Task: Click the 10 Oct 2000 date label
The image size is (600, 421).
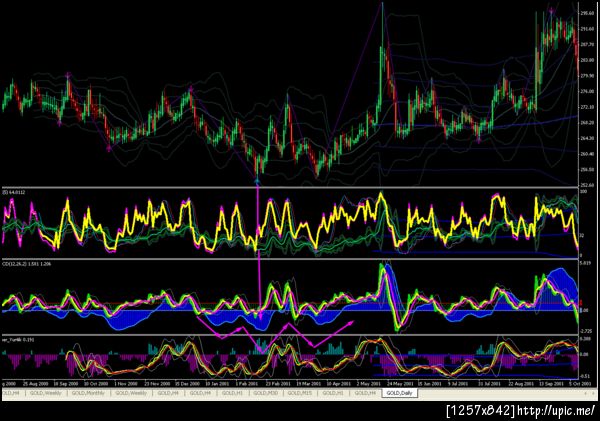Action: pos(96,383)
